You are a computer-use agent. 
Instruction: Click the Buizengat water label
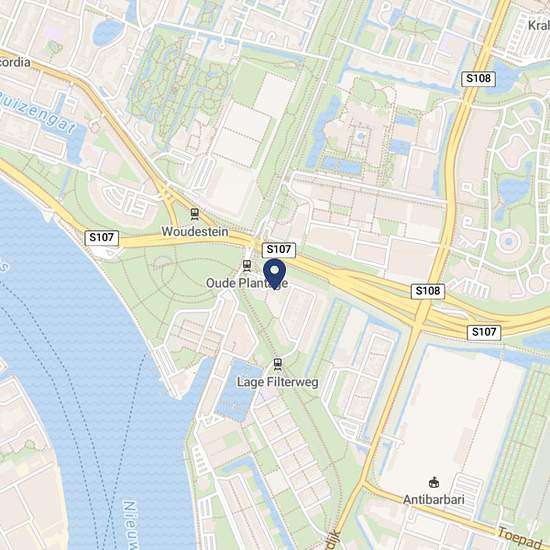click(x=37, y=112)
